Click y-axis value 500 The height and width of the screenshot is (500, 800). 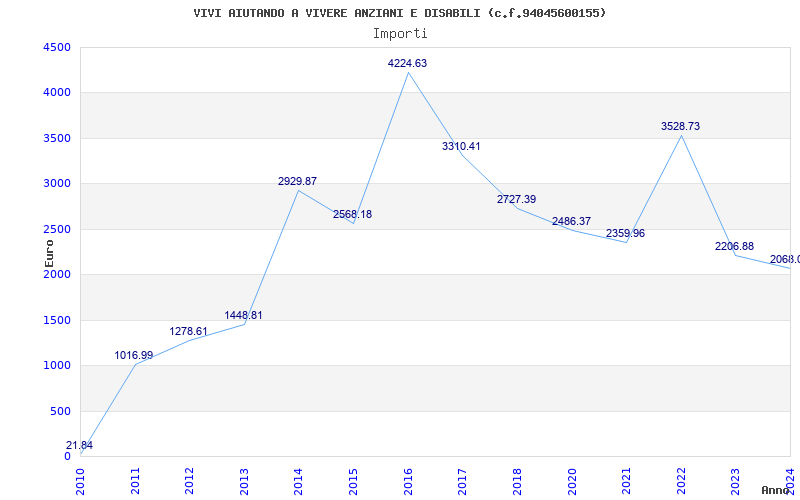[60, 411]
